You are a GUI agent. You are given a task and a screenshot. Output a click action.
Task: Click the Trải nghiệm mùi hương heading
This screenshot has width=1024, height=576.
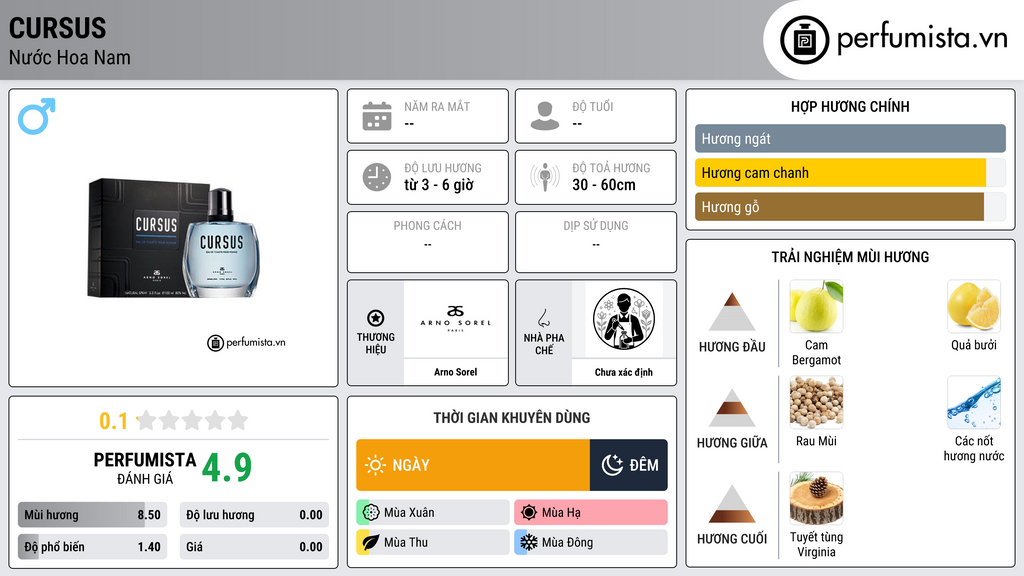(x=850, y=257)
